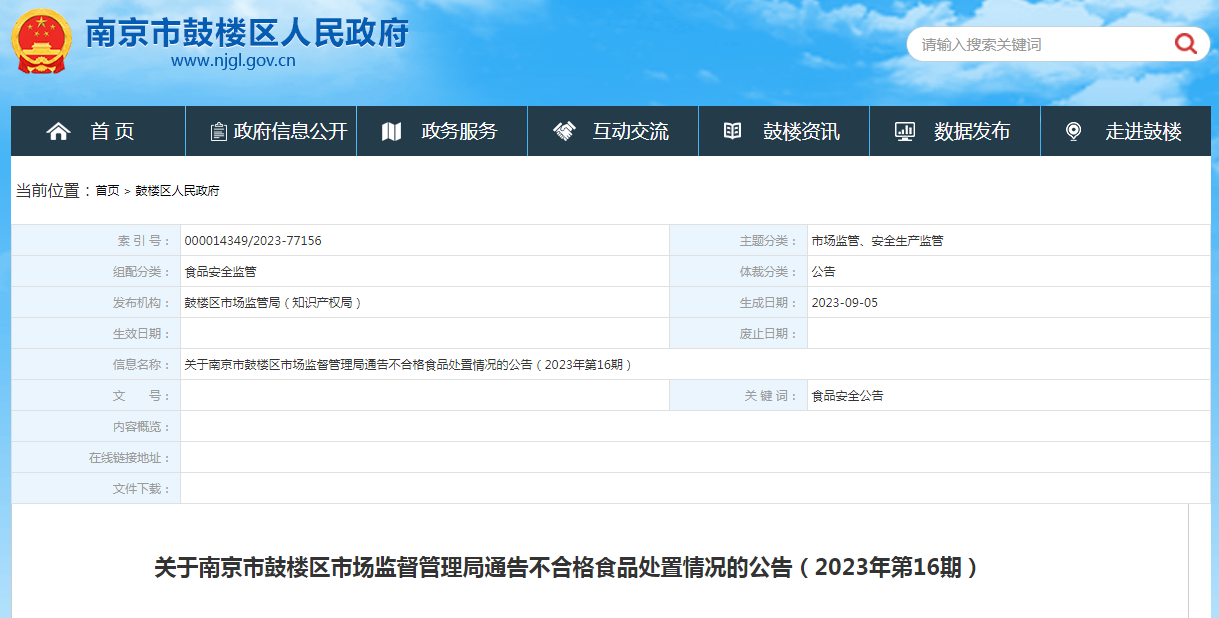The width and height of the screenshot is (1219, 618).
Task: Select the category value 食品安全监管
Action: [x=220, y=272]
